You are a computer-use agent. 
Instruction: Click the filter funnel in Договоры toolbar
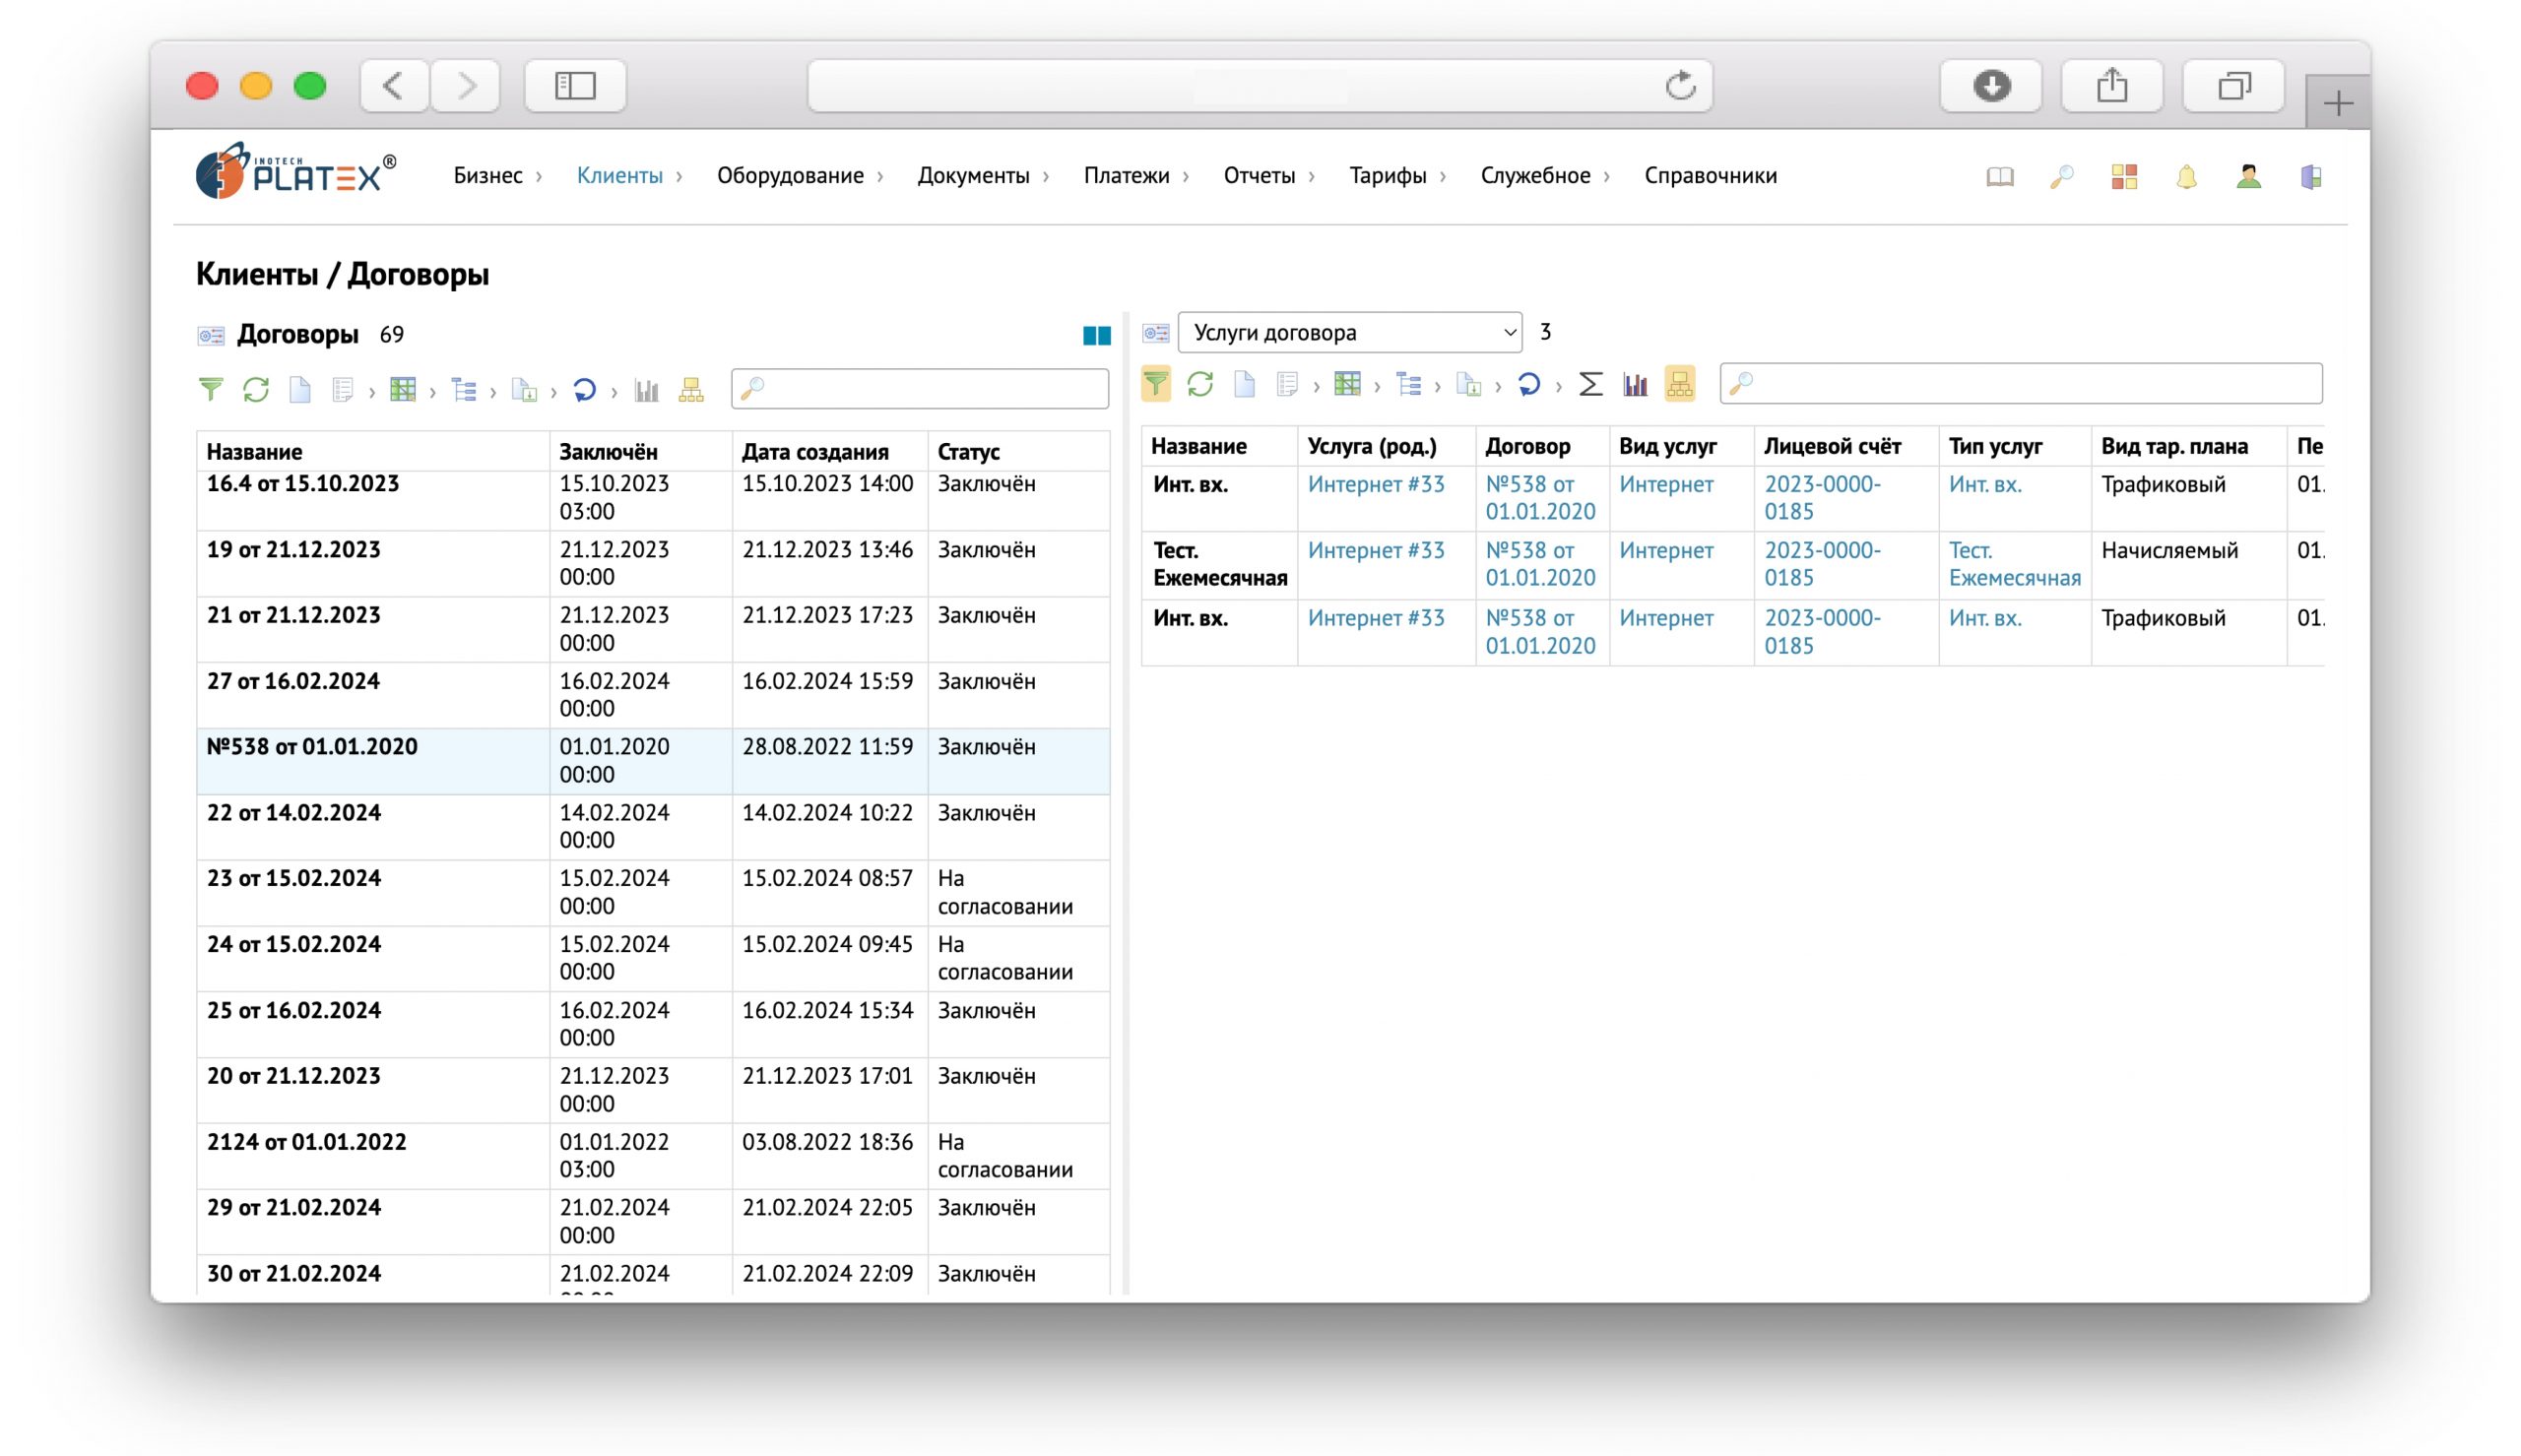(210, 389)
